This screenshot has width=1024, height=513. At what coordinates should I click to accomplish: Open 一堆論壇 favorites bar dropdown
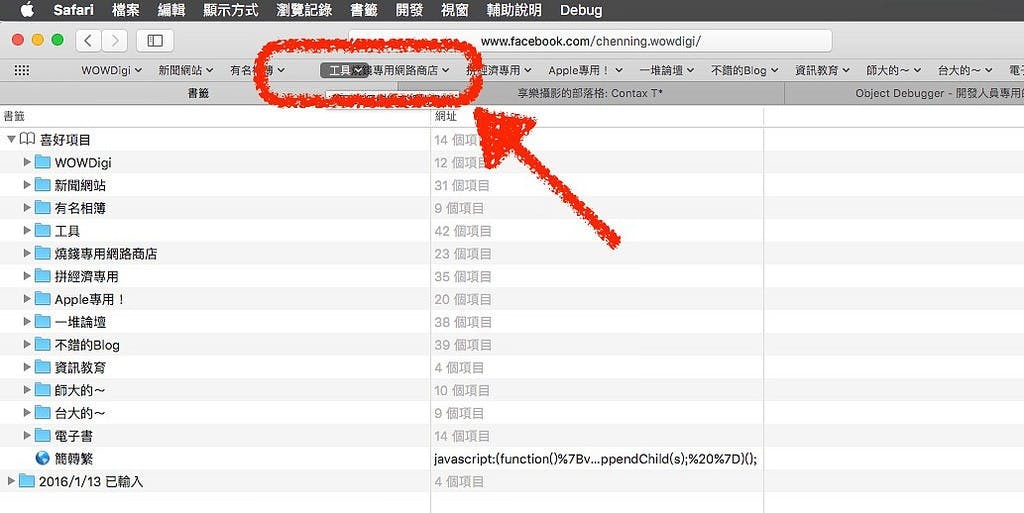tap(666, 70)
